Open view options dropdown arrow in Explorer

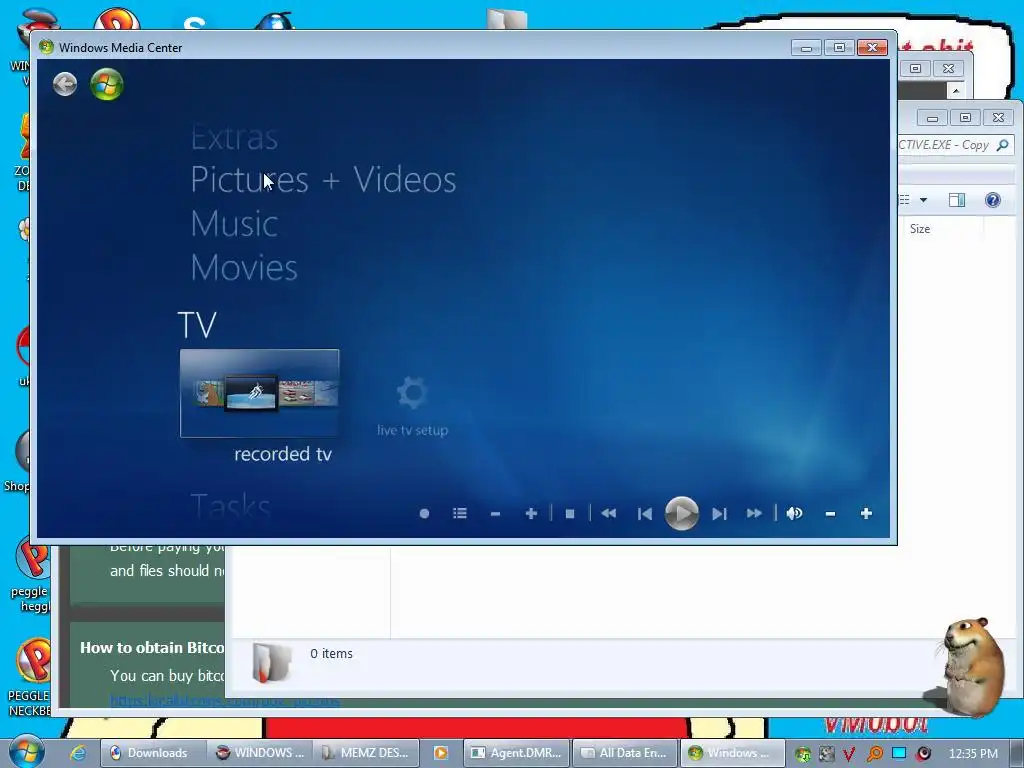923,200
